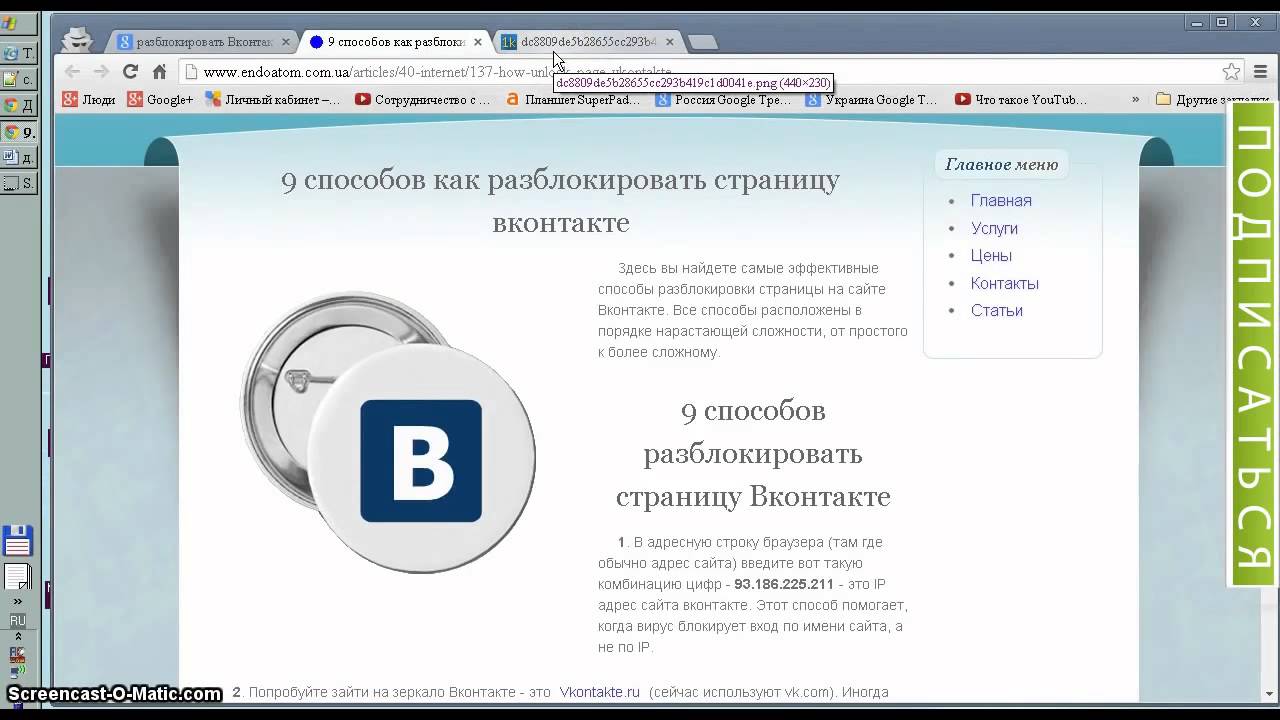
Task: Open the Chrome taskbar item labeled 9.
Action: pyautogui.click(x=19, y=132)
